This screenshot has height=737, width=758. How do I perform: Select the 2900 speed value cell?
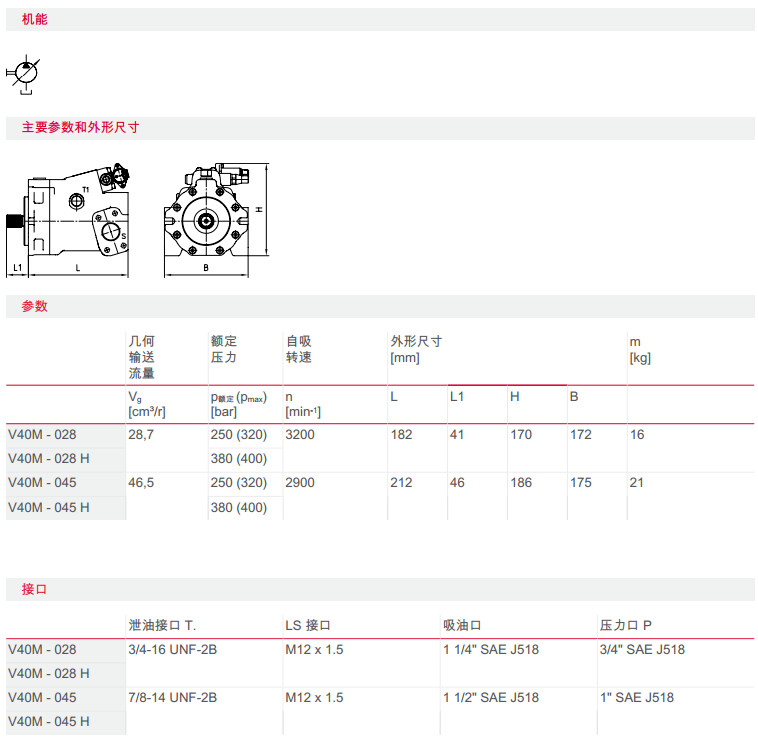[300, 483]
